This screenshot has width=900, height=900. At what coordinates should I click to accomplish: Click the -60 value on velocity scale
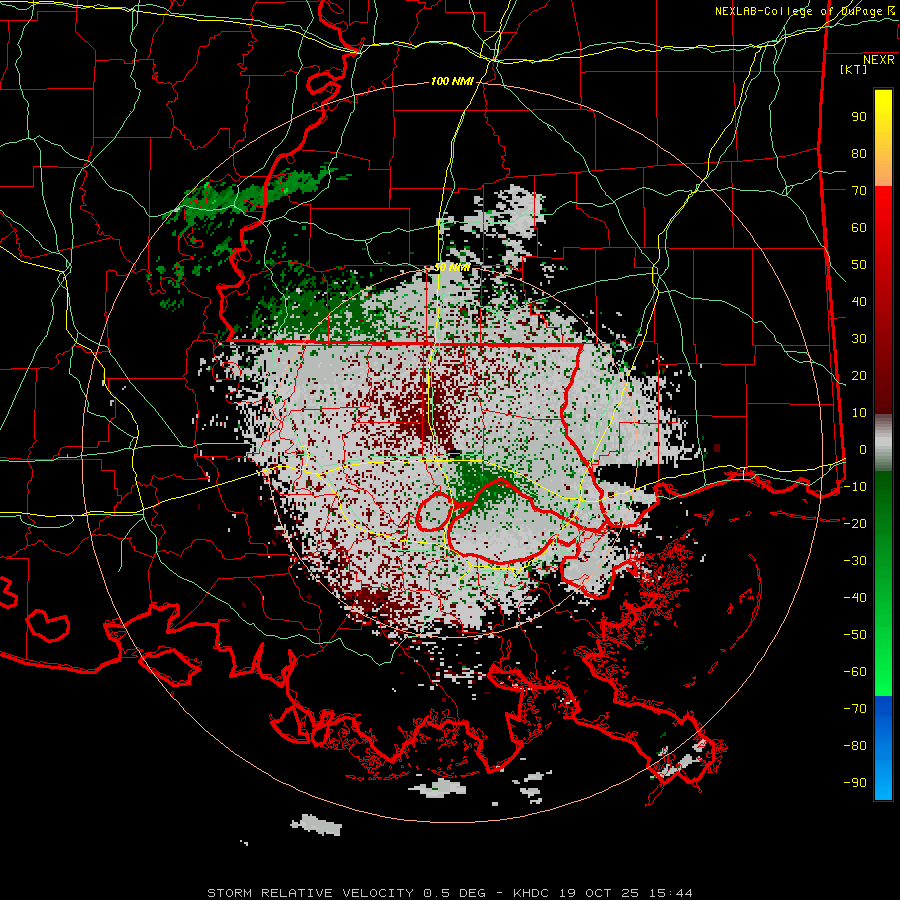855,672
